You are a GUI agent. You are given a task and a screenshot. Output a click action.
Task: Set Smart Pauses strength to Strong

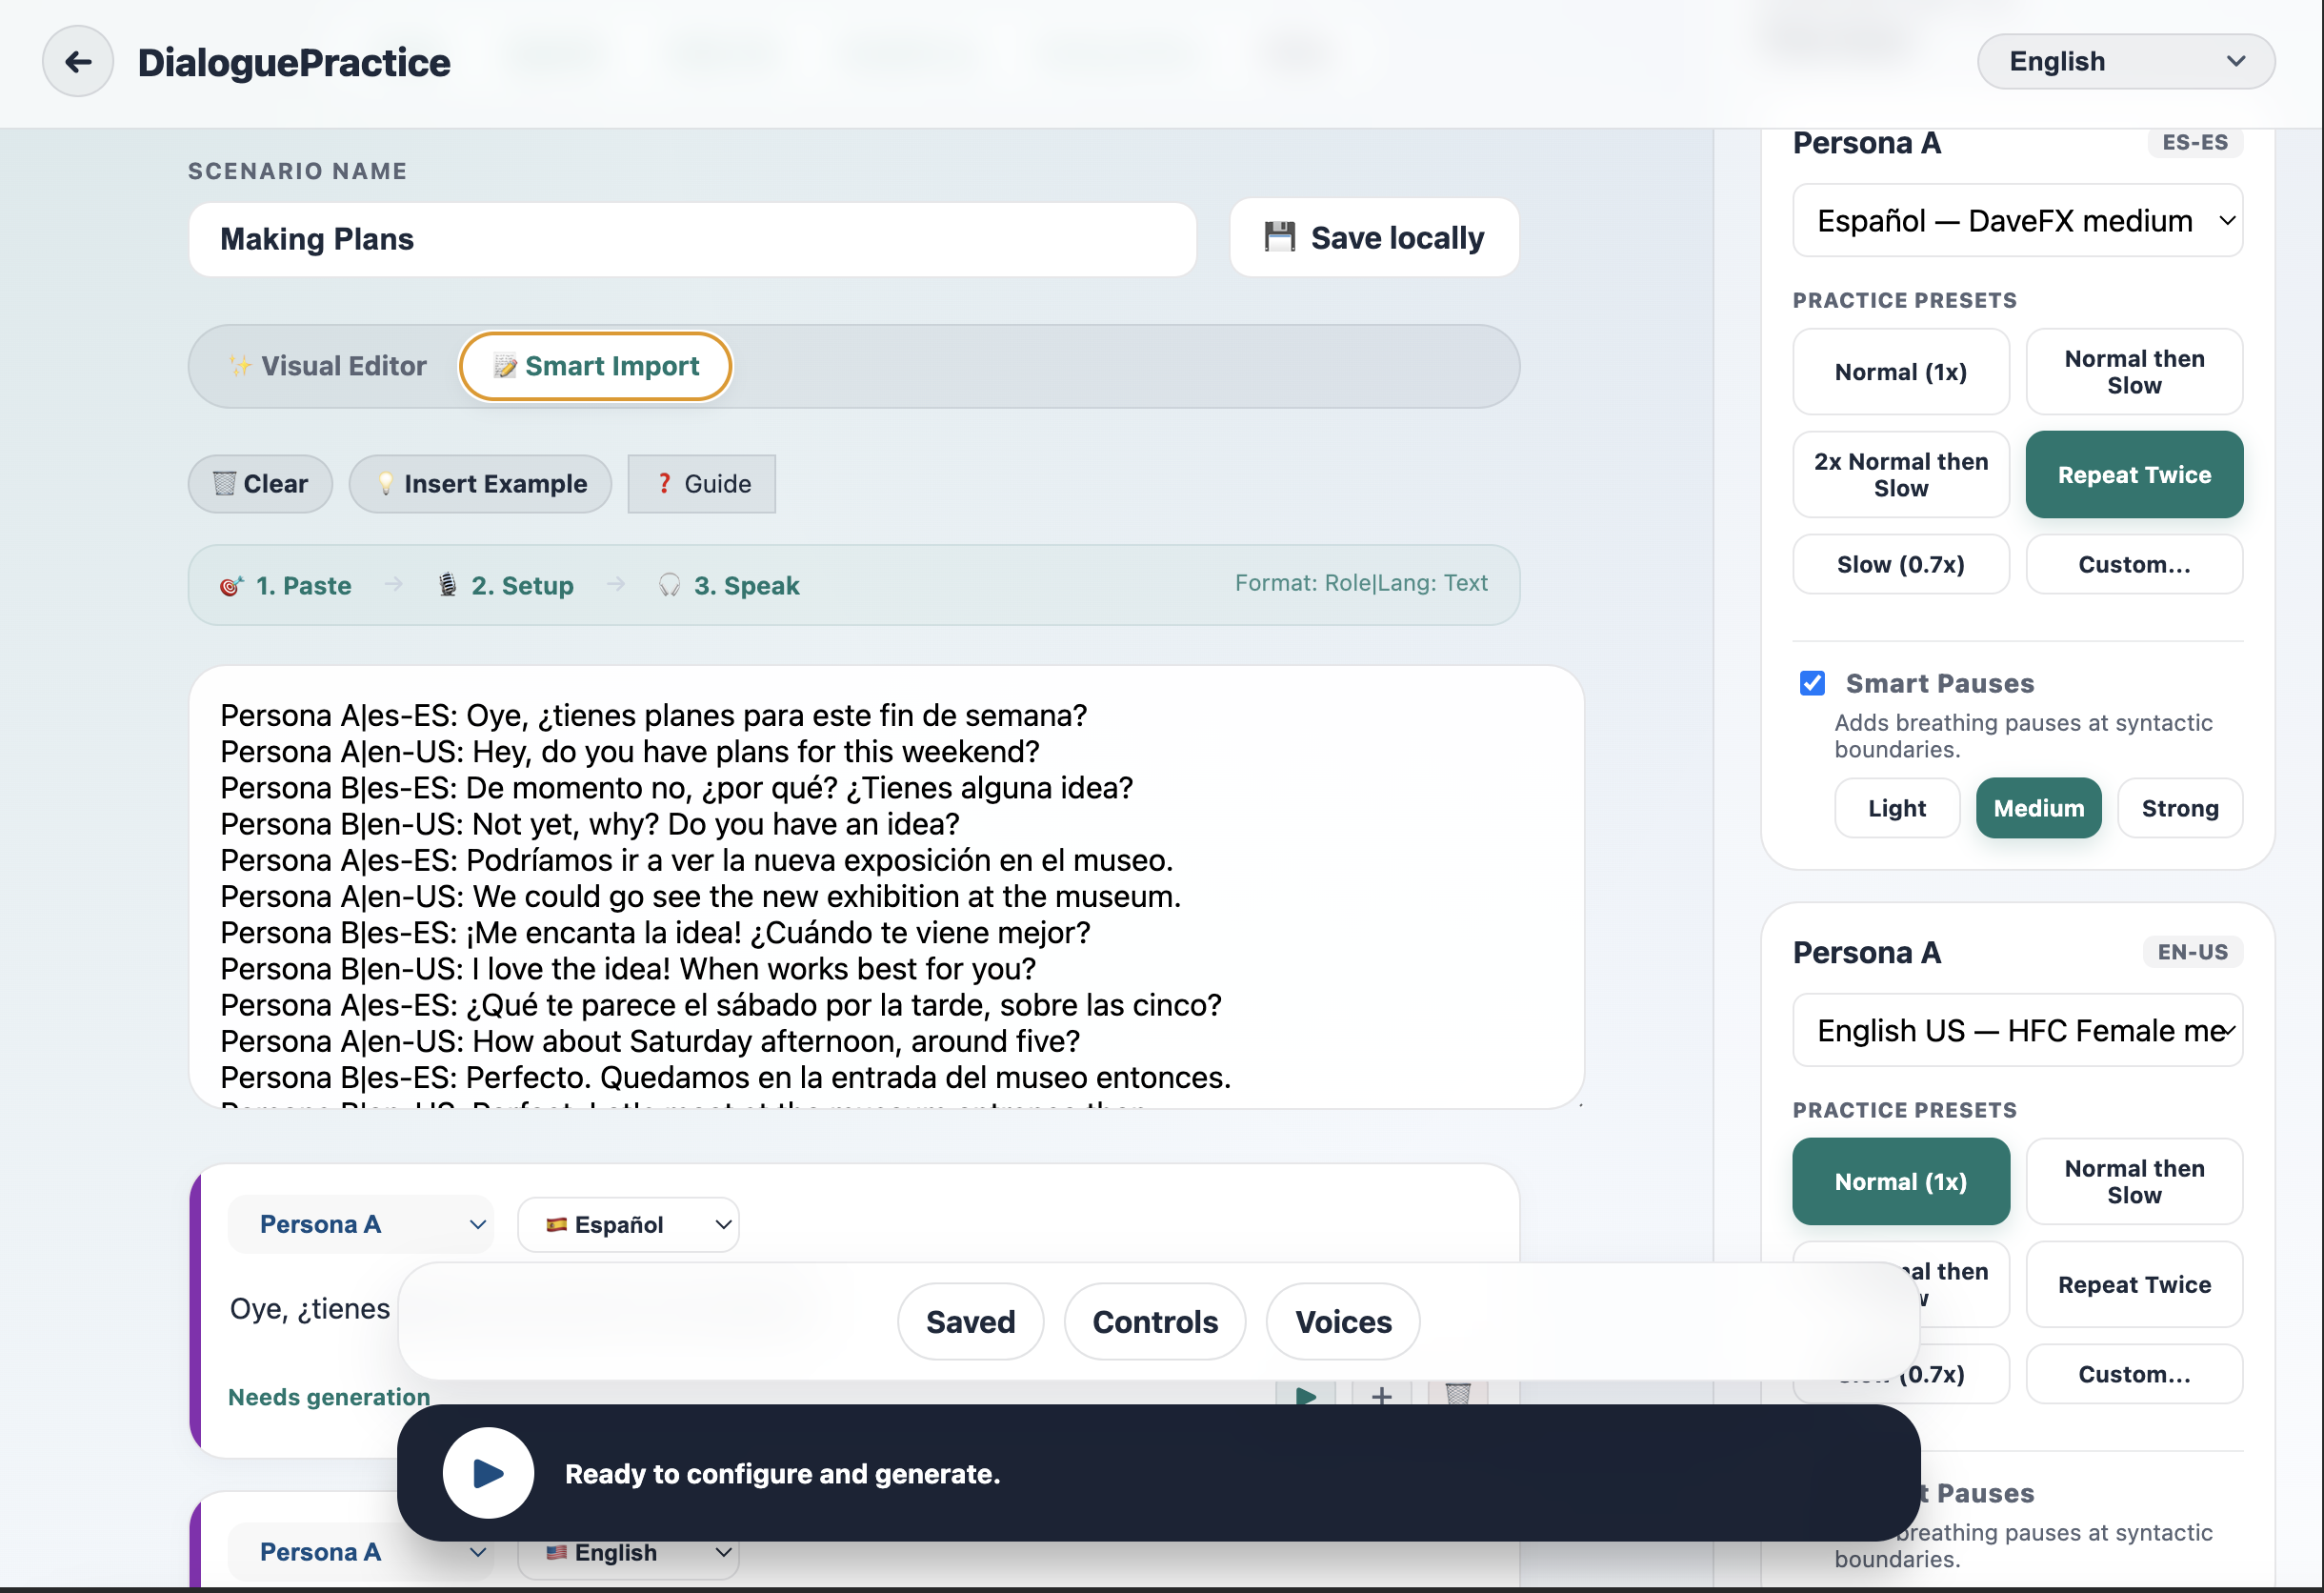(x=2180, y=808)
